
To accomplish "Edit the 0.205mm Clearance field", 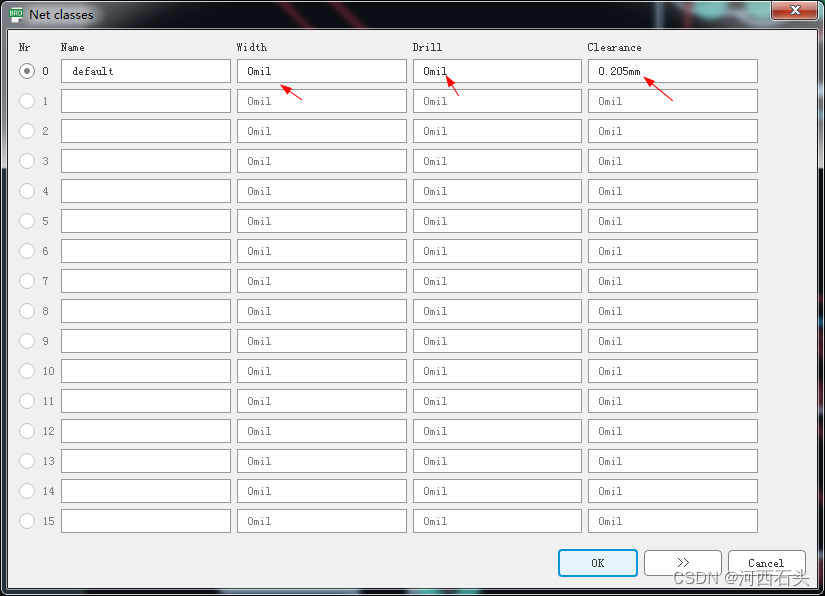I will 672,71.
